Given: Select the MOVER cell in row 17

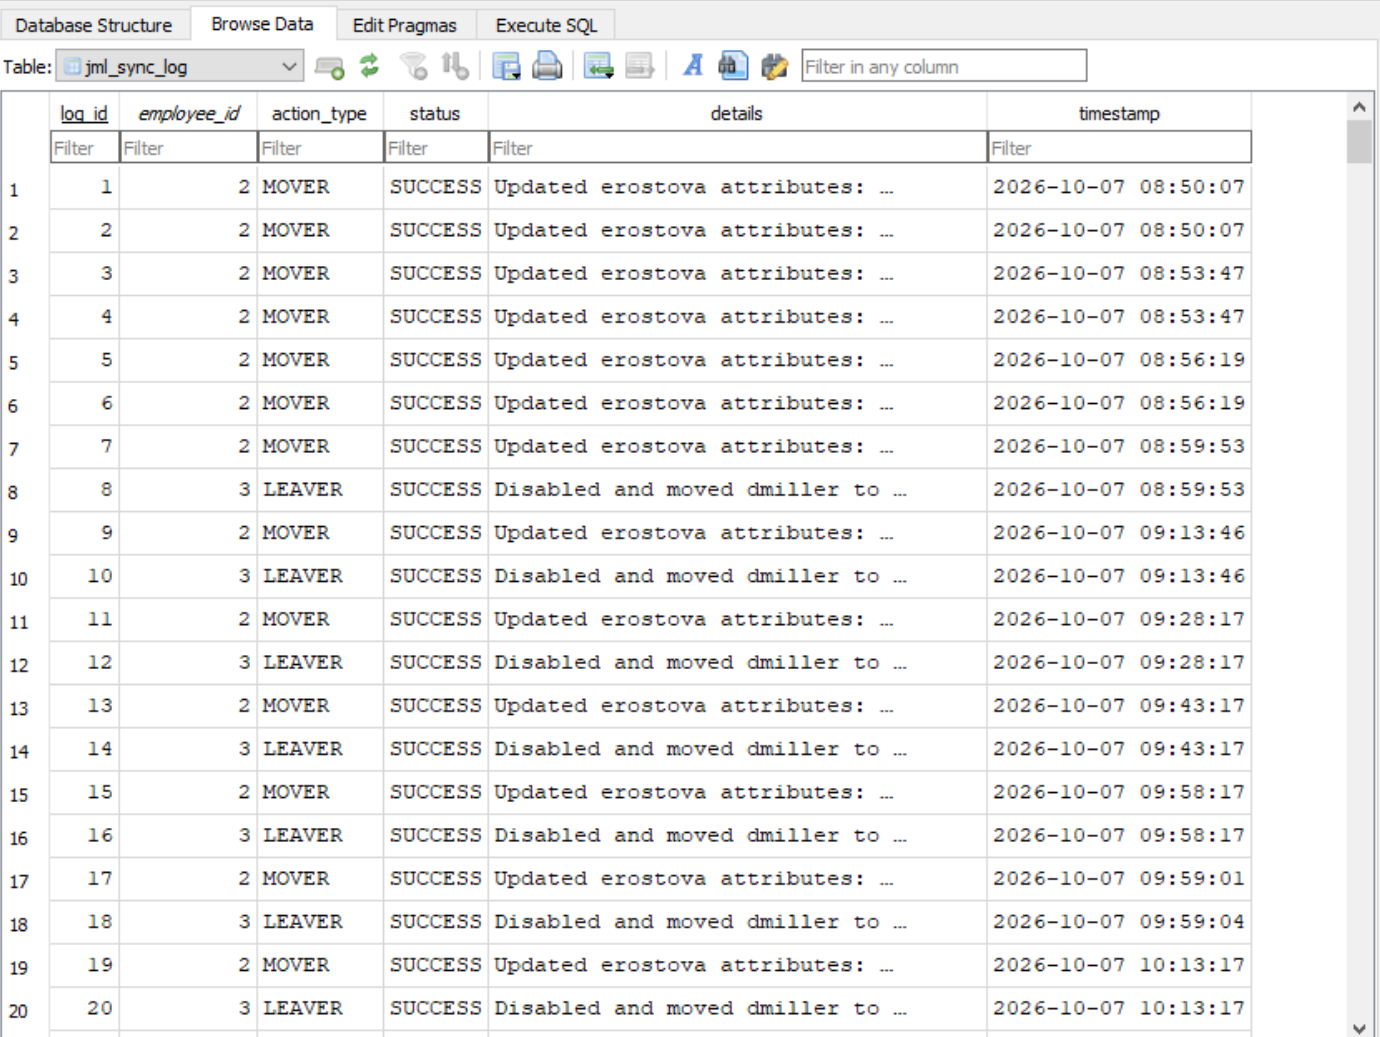Looking at the screenshot, I should (321, 879).
